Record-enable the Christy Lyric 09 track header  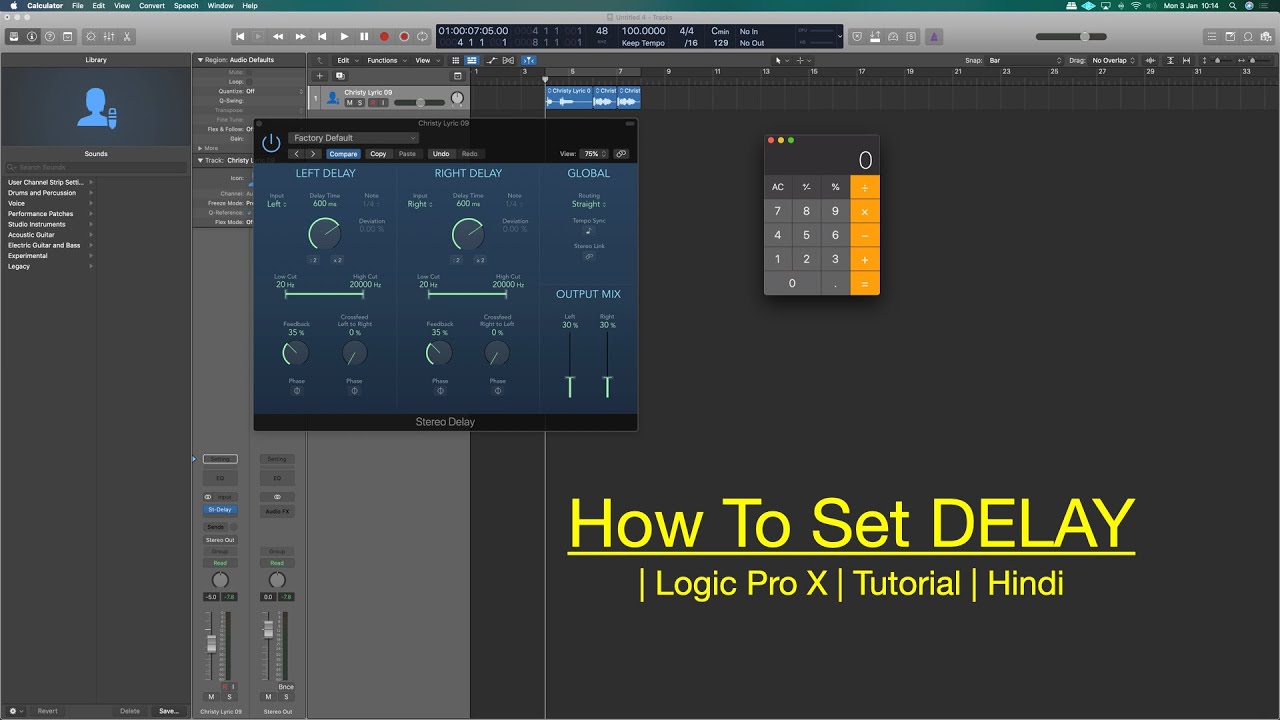coord(372,103)
